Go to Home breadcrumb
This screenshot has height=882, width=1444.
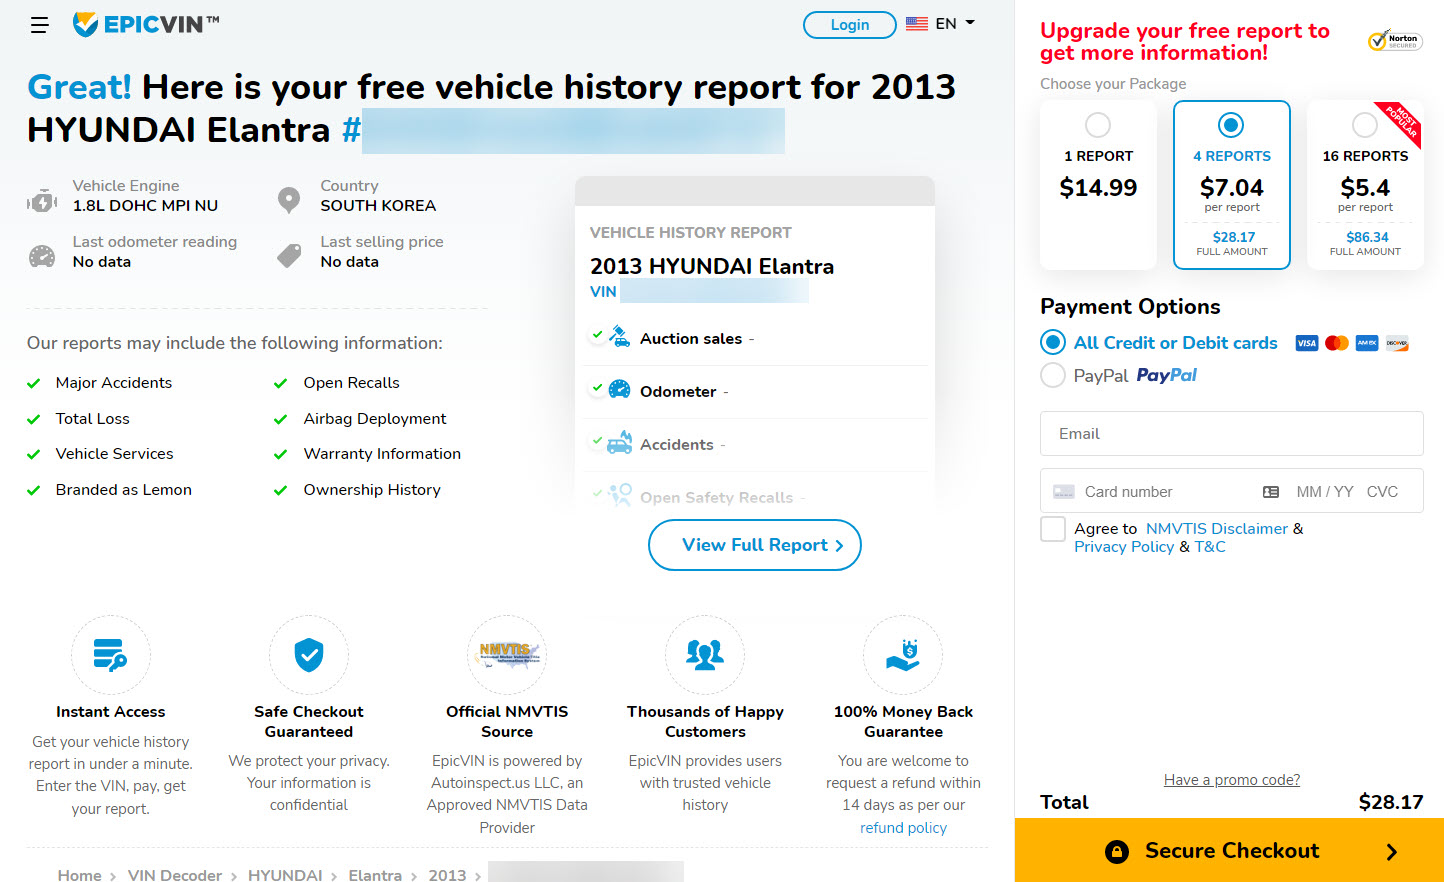click(79, 875)
